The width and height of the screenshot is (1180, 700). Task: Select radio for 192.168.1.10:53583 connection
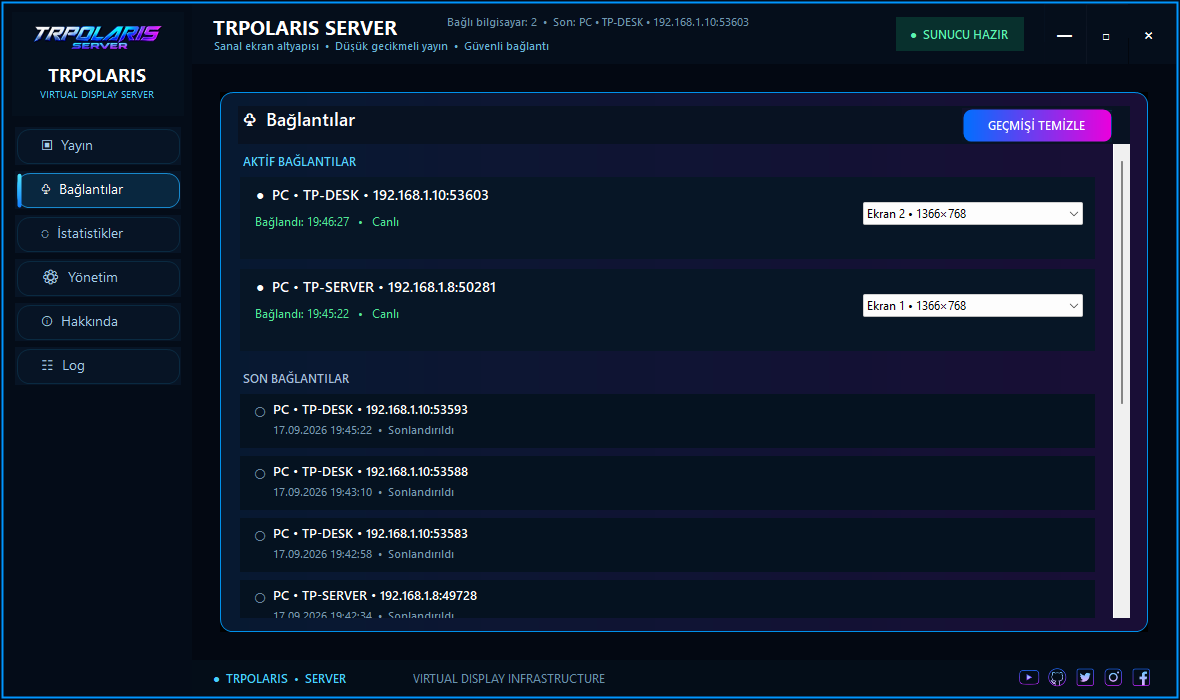pos(260,536)
